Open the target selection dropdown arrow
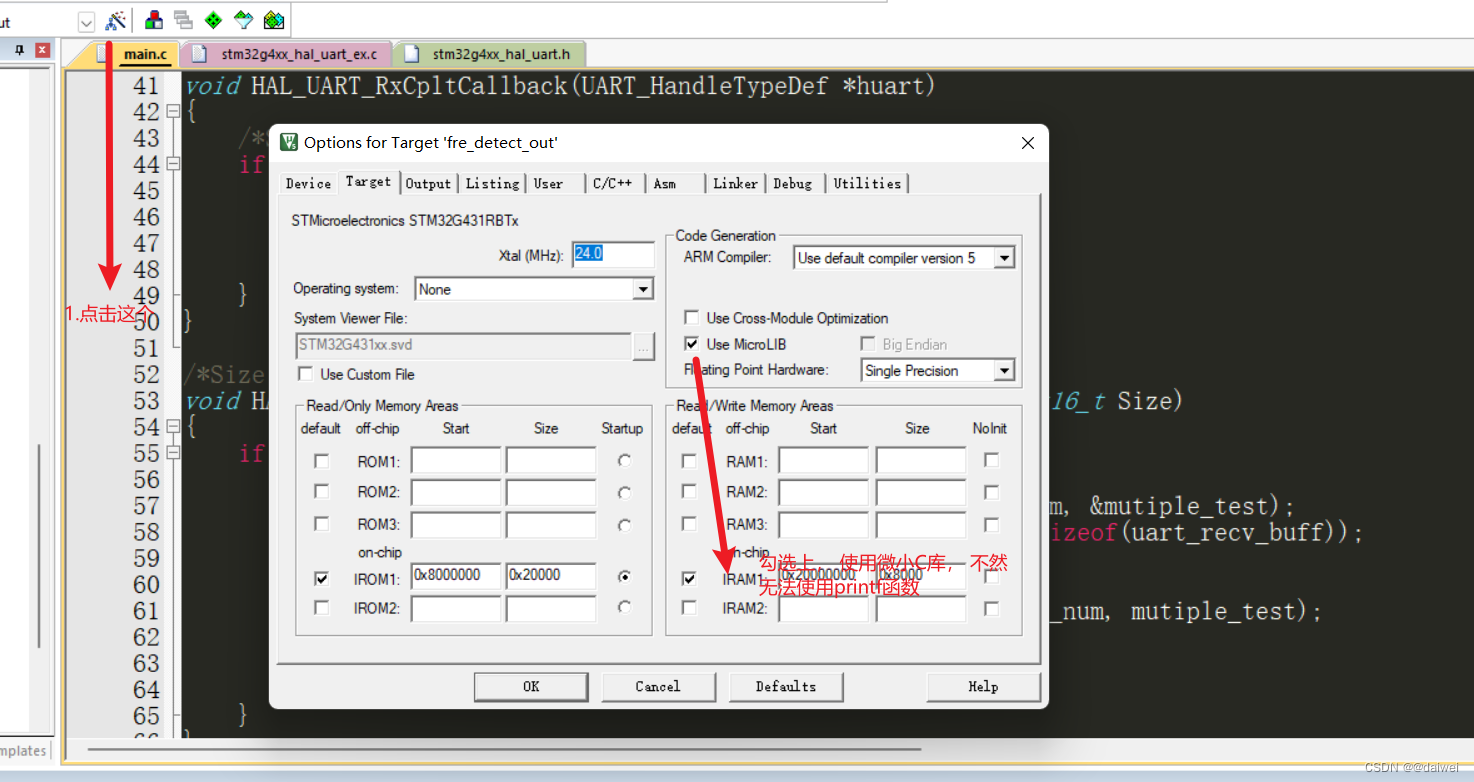Viewport: 1474px width, 782px height. pyautogui.click(x=86, y=22)
